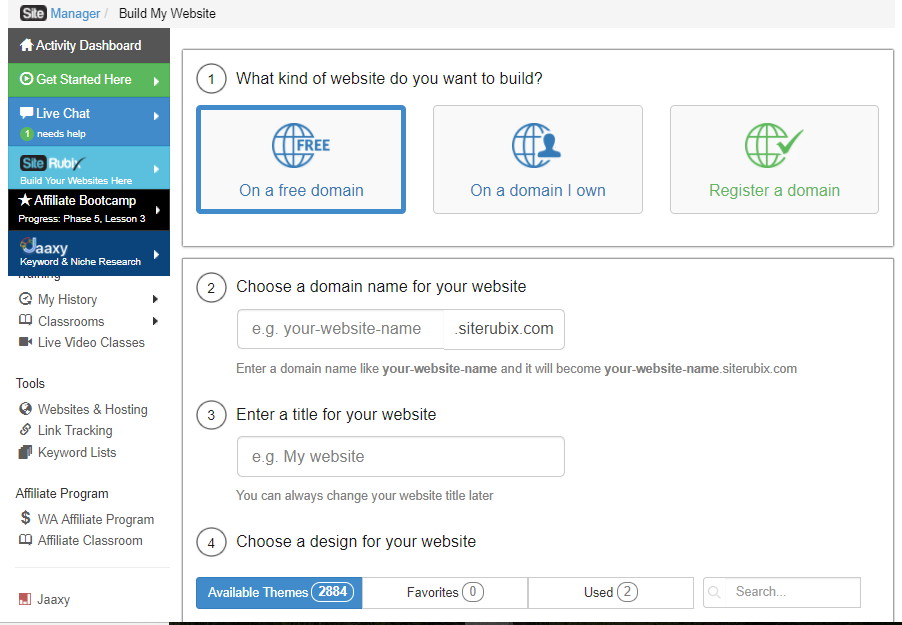The width and height of the screenshot is (902, 625).
Task: Expand the Affiliate Bootcamp submenu arrow
Action: click(157, 210)
